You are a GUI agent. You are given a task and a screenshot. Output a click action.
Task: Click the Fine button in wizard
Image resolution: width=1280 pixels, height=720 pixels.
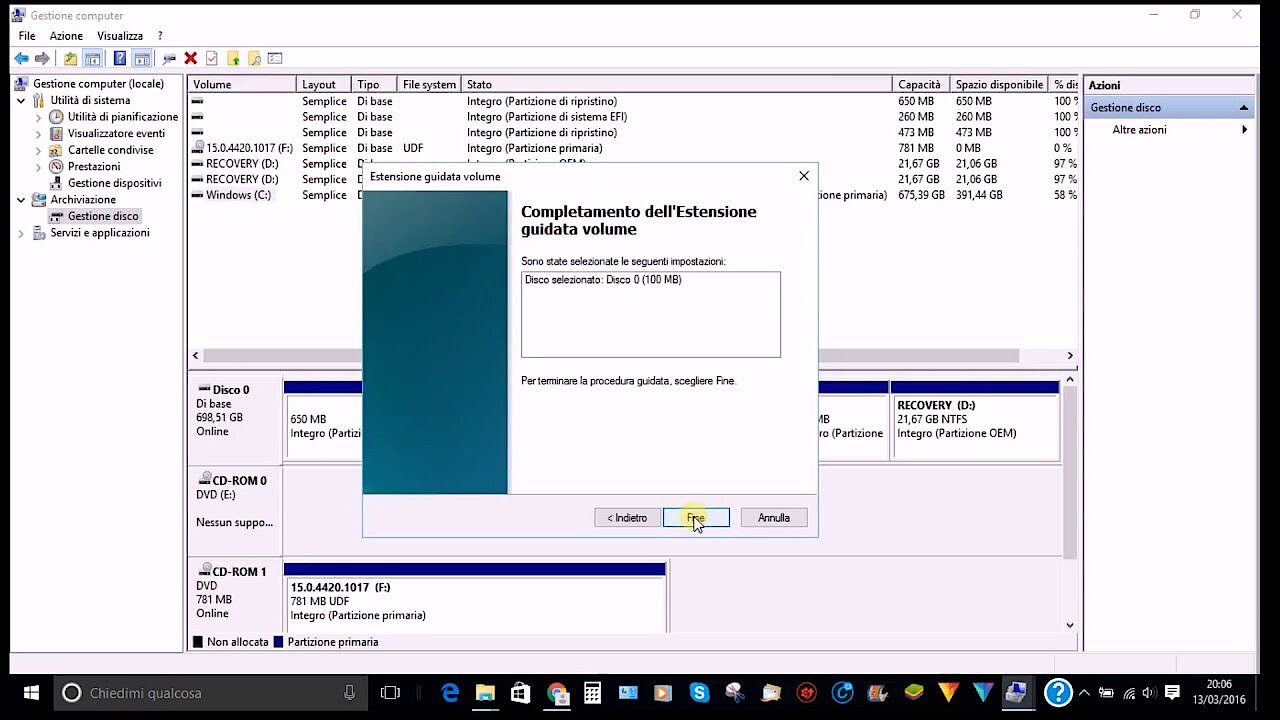pyautogui.click(x=696, y=518)
